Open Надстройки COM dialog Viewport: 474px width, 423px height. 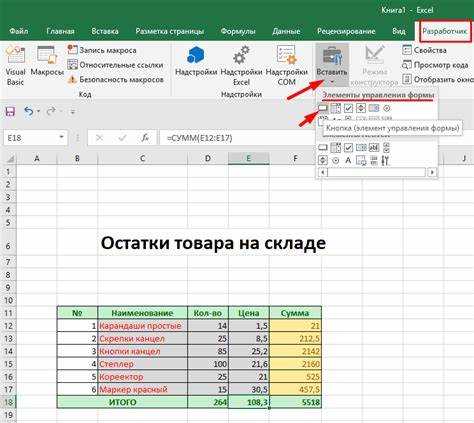286,66
